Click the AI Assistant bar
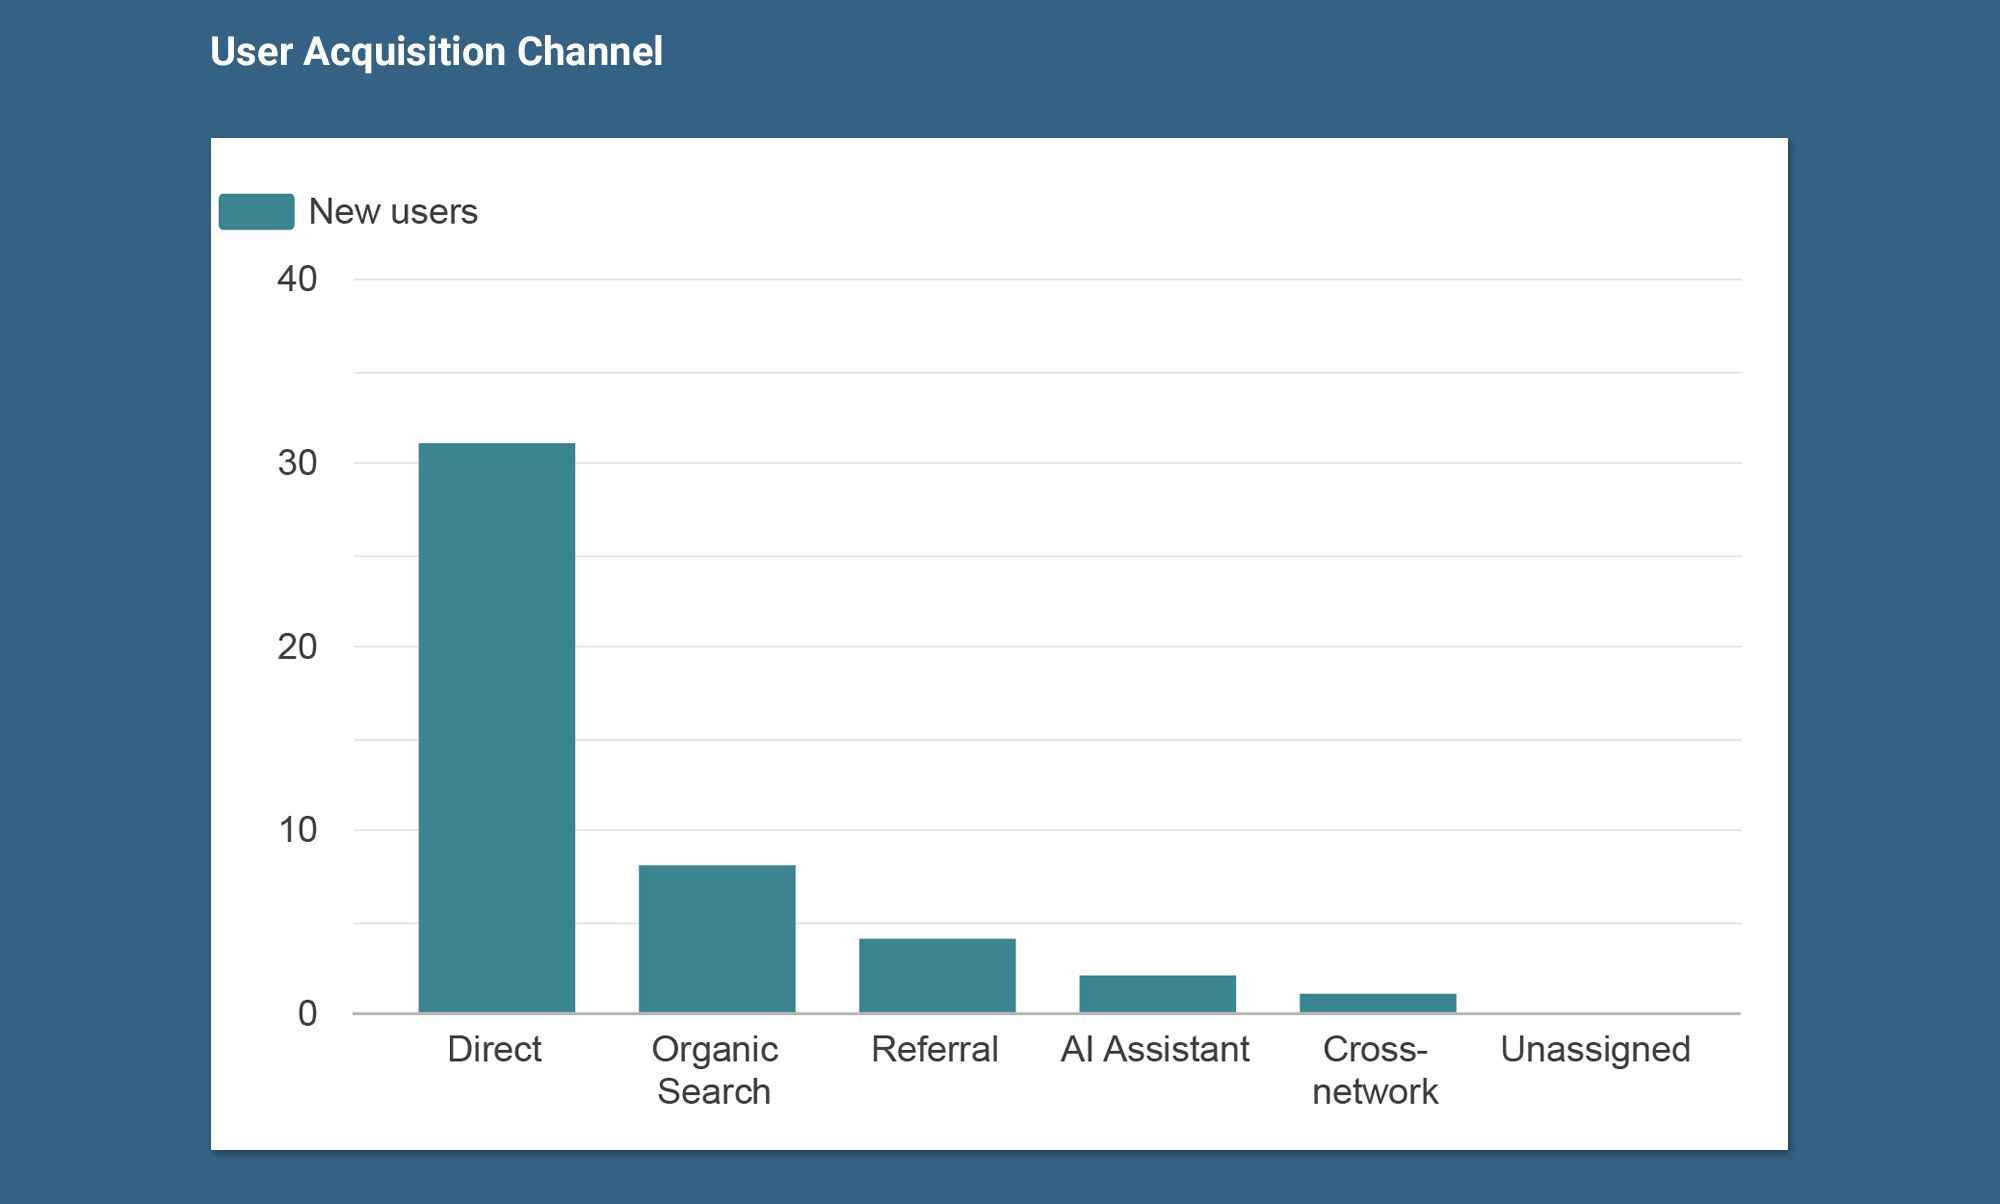The height and width of the screenshot is (1204, 2000). 1157,994
